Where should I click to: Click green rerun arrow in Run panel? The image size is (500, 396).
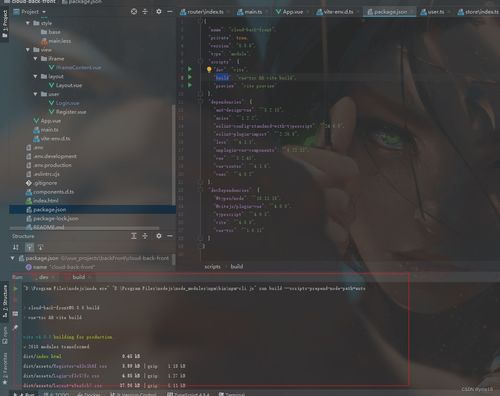coord(15,289)
